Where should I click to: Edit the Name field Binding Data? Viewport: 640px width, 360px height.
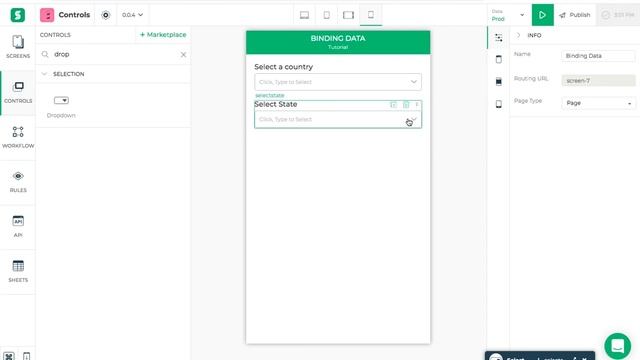click(598, 56)
